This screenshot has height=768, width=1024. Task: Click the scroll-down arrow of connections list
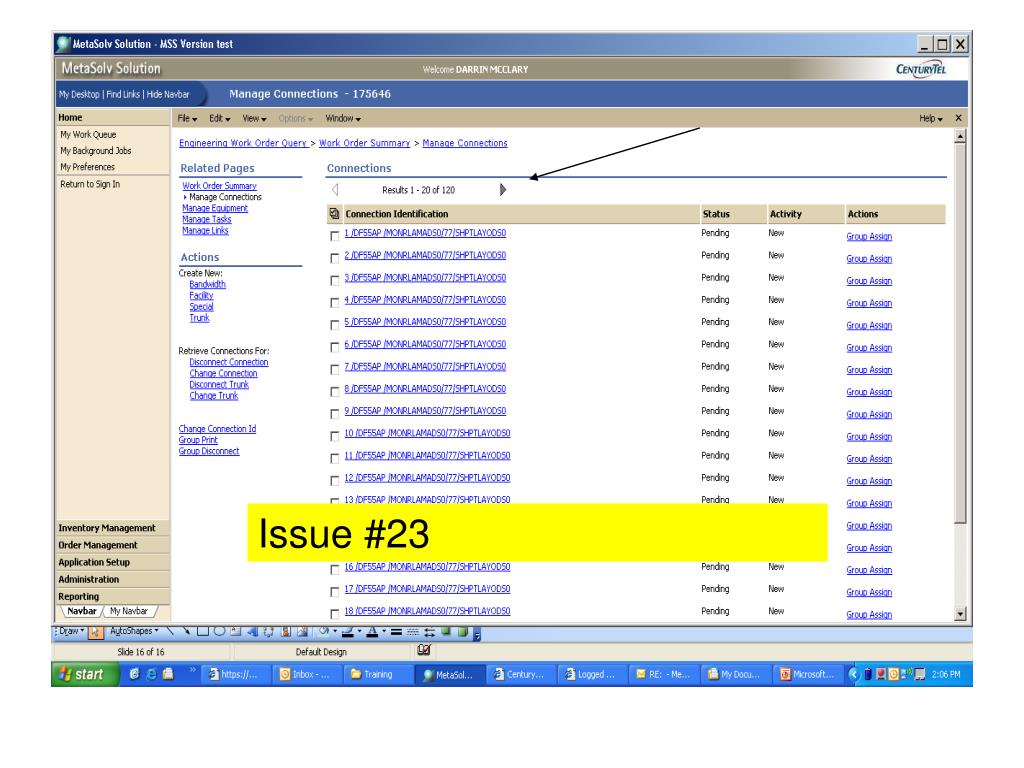click(960, 614)
